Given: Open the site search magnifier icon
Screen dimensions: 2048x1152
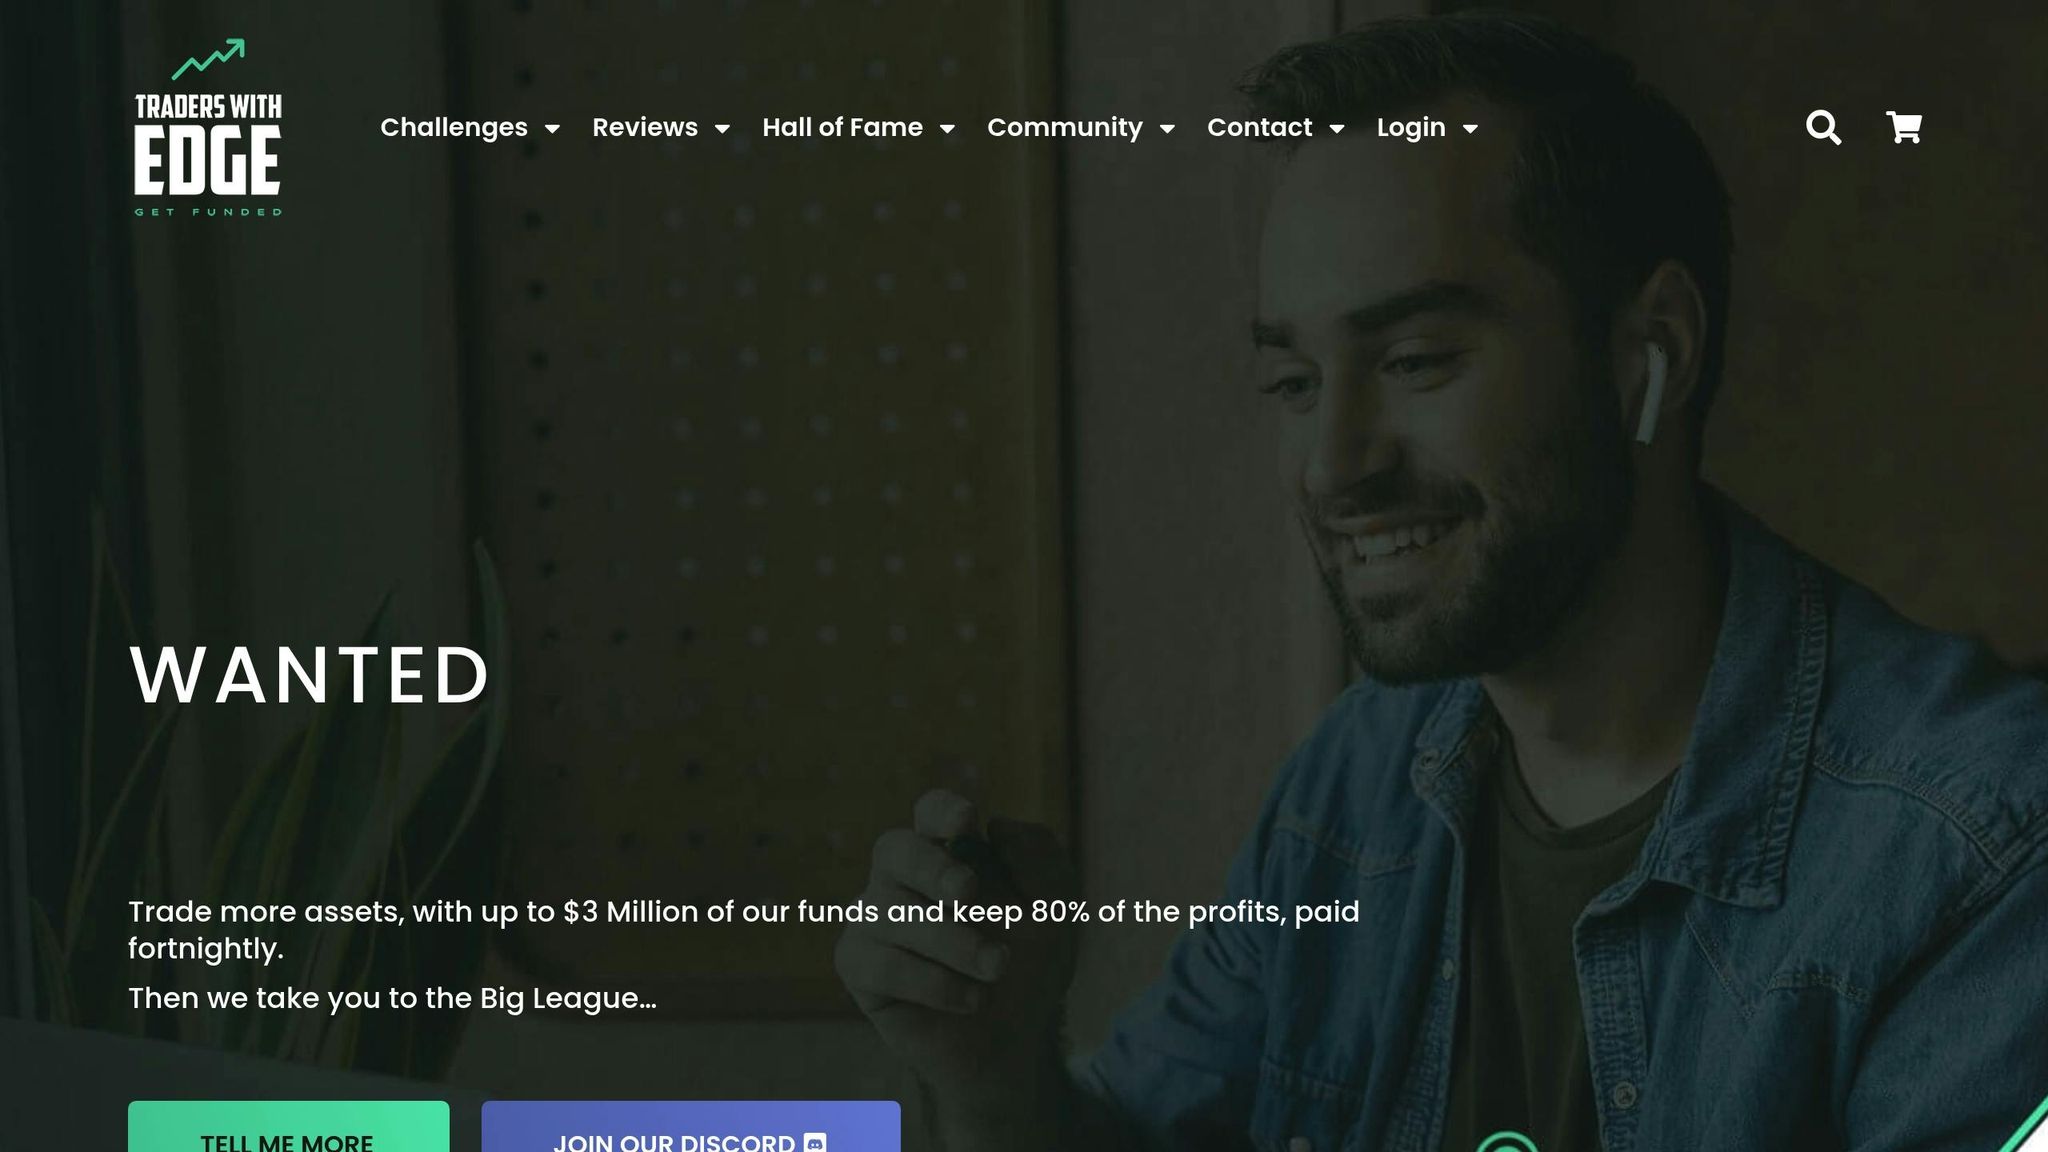Looking at the screenshot, I should point(1823,127).
